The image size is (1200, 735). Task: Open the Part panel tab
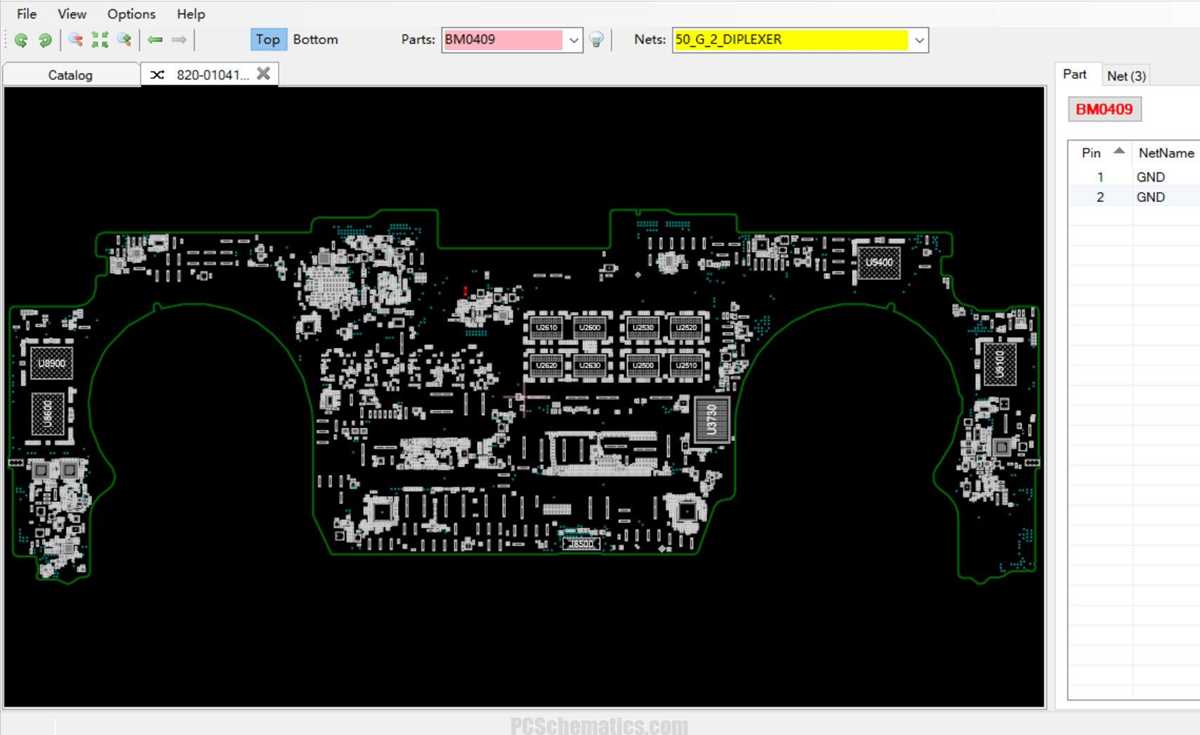1075,74
